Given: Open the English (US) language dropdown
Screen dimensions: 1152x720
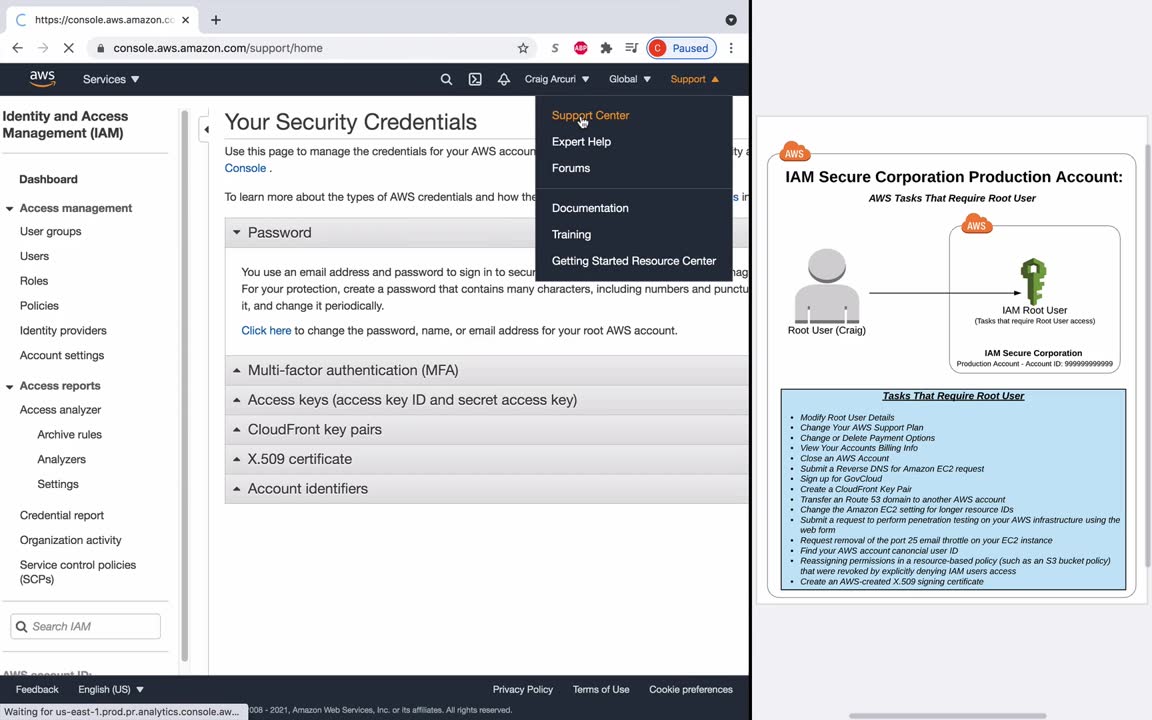Looking at the screenshot, I should [111, 689].
